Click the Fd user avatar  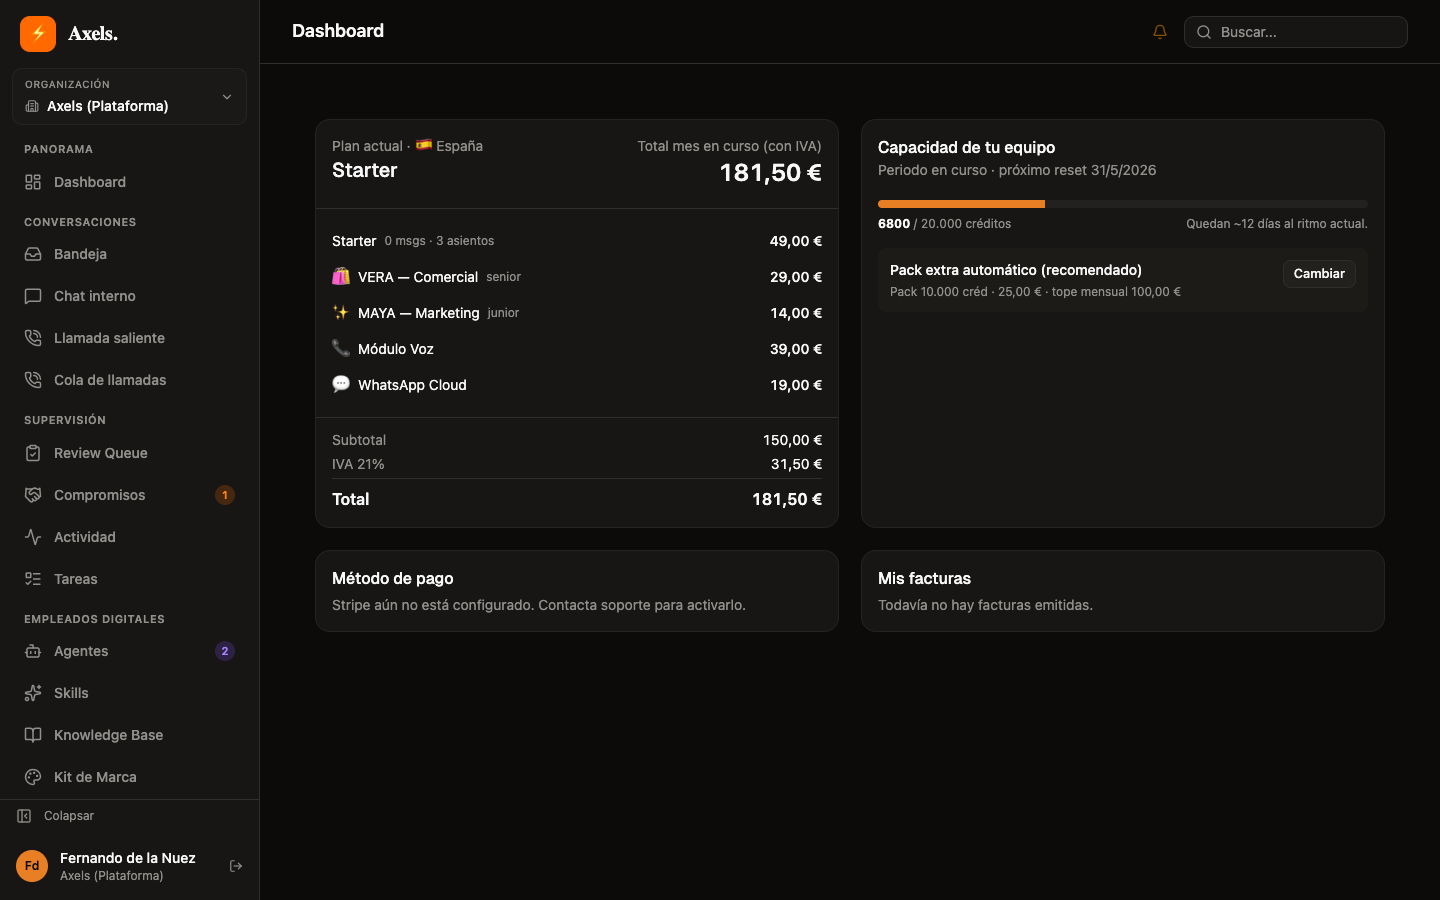32,866
